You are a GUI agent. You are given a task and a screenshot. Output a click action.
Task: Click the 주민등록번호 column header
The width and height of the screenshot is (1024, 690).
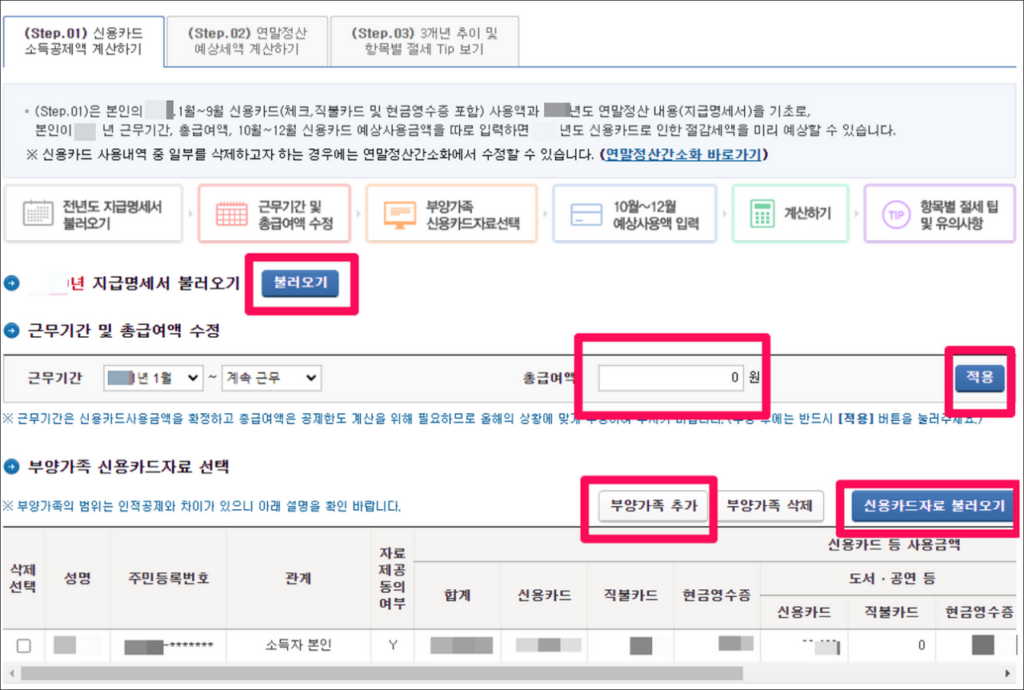click(x=168, y=578)
